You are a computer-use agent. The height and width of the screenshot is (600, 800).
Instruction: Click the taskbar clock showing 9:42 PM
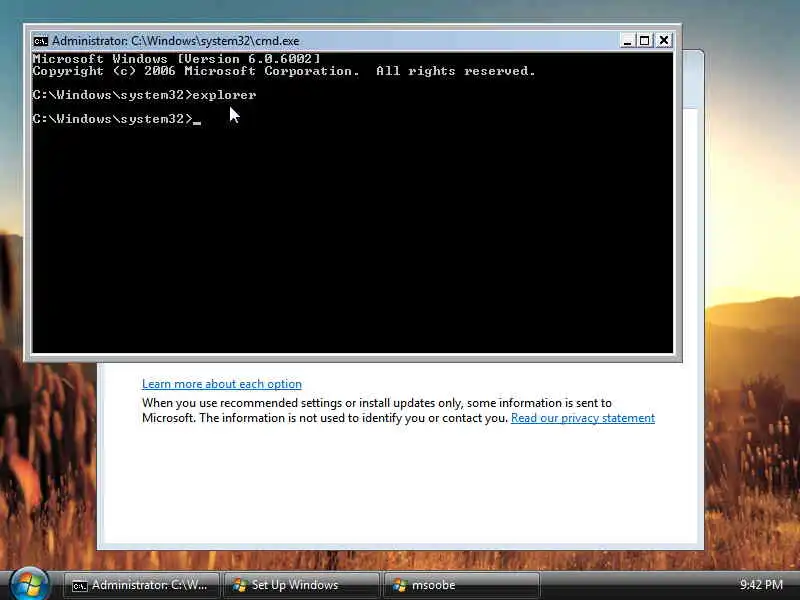coord(761,585)
